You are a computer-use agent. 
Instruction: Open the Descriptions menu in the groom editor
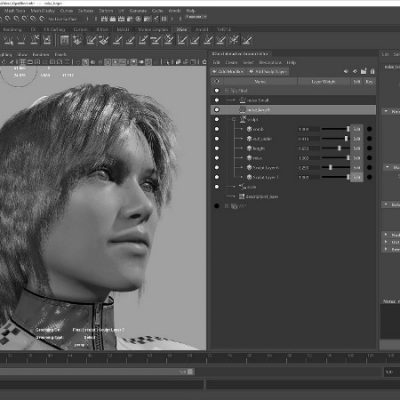click(270, 62)
